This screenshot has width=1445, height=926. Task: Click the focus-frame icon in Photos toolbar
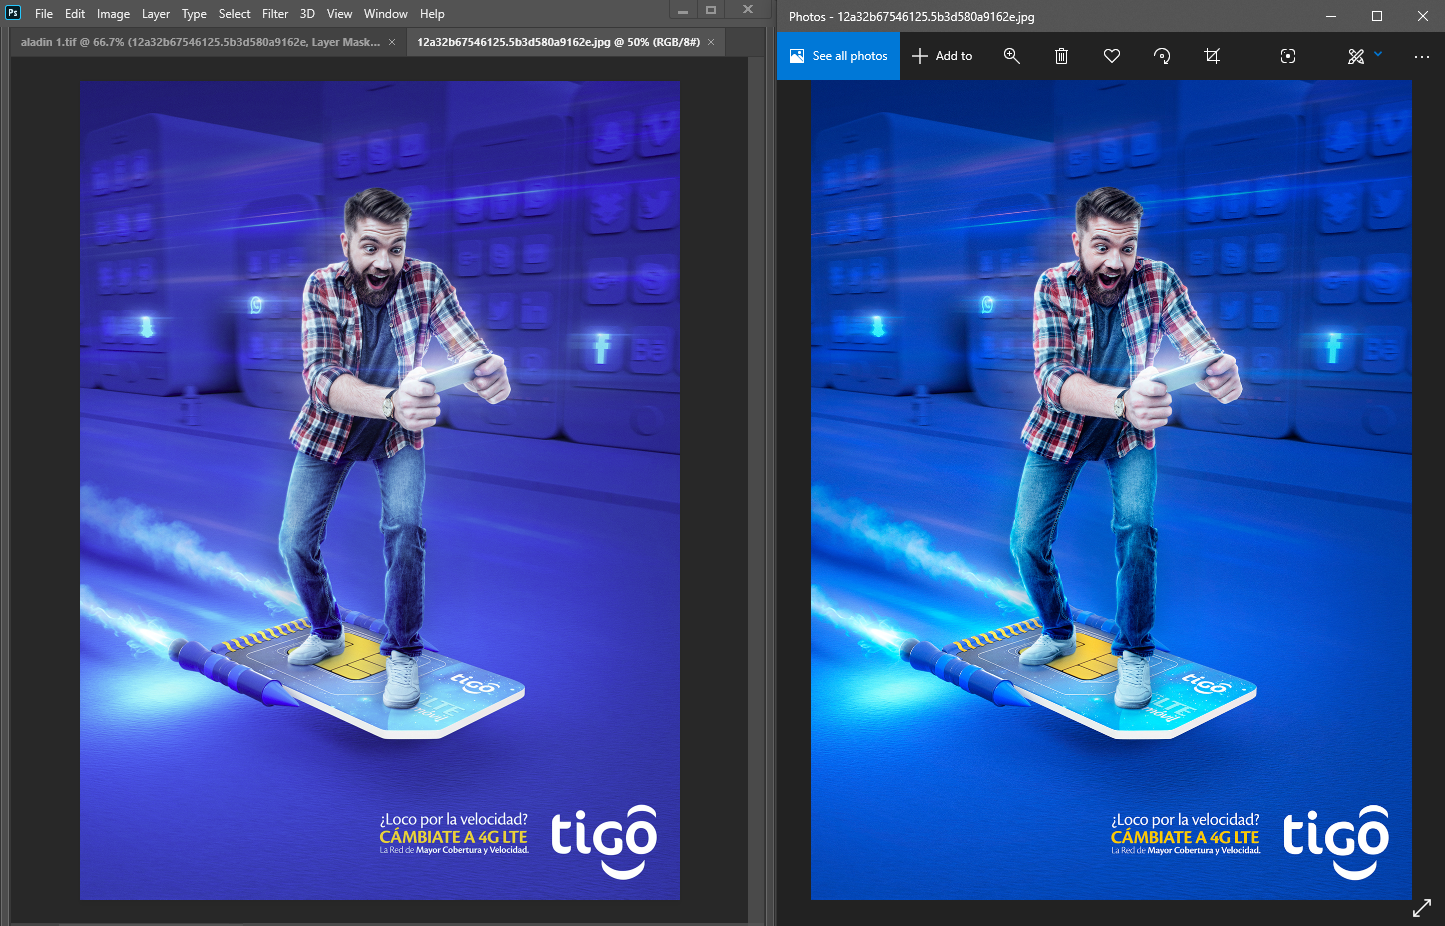tap(1287, 56)
